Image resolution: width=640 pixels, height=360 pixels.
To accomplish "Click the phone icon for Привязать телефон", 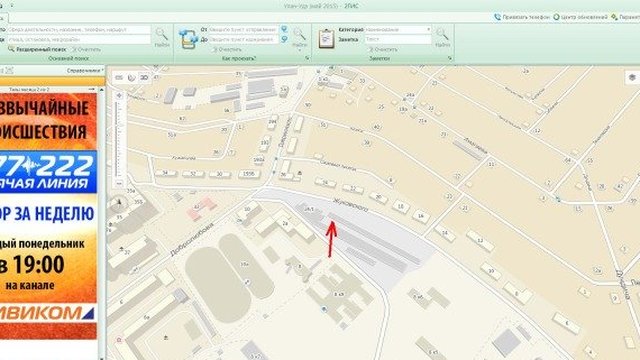I will (x=497, y=17).
